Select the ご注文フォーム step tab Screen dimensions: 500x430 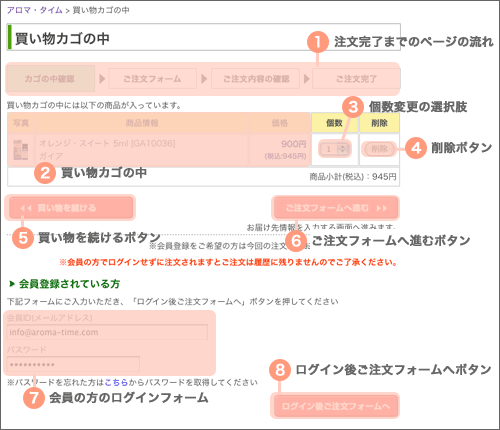[x=152, y=79]
